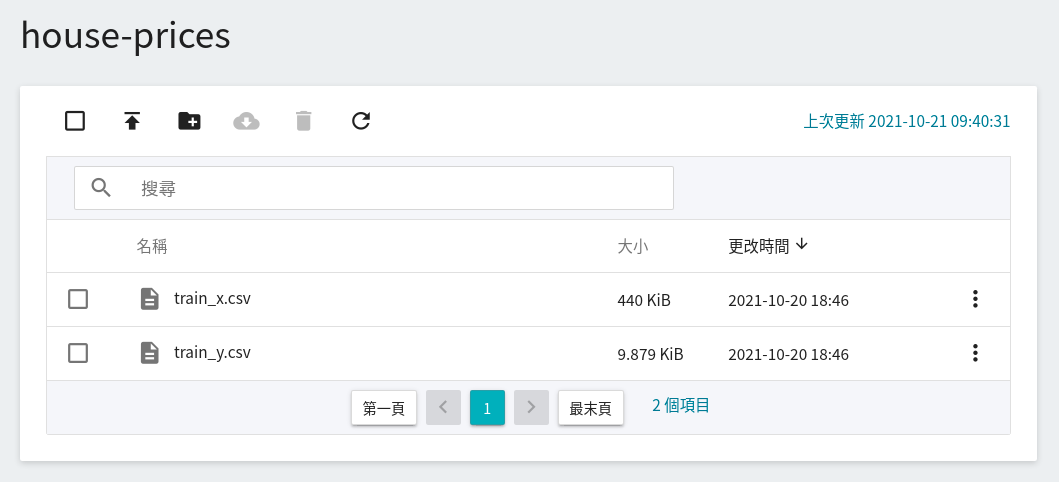Image resolution: width=1059 pixels, height=482 pixels.
Task: Check the box for train_x.csv
Action: (x=78, y=299)
